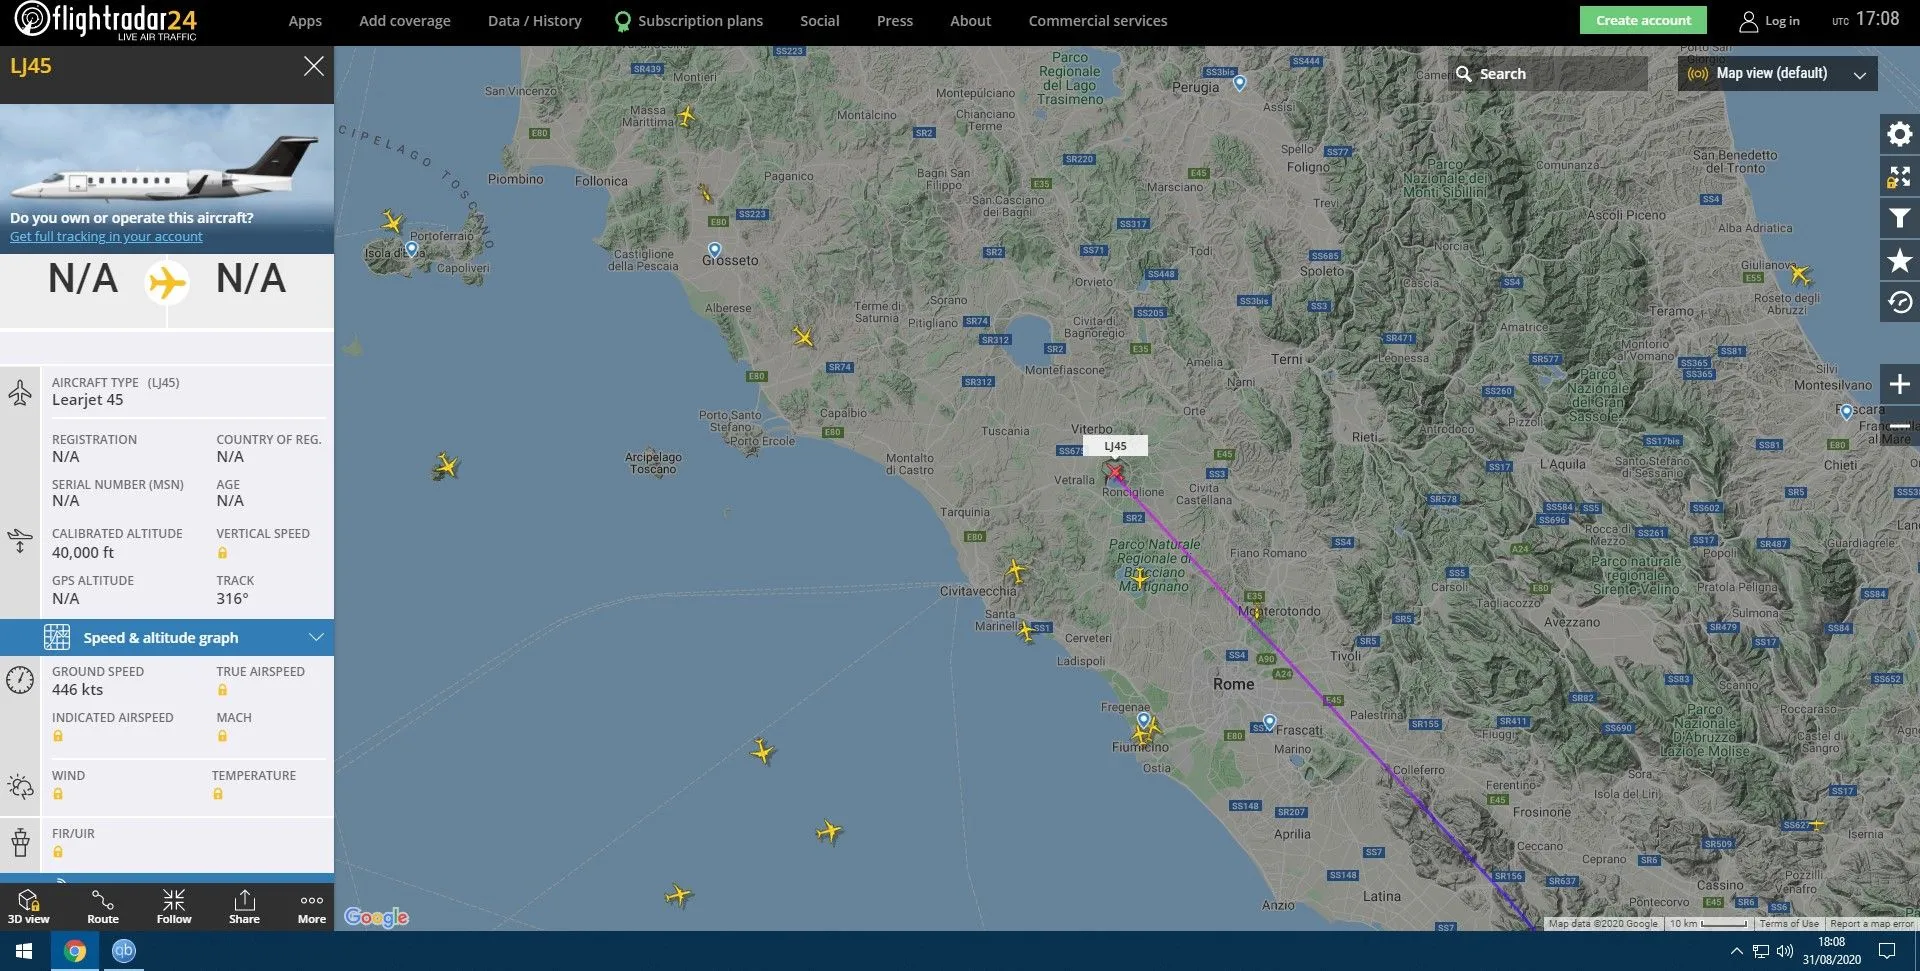Open the Map view (default) dropdown
Image resolution: width=1920 pixels, height=971 pixels.
point(1777,73)
